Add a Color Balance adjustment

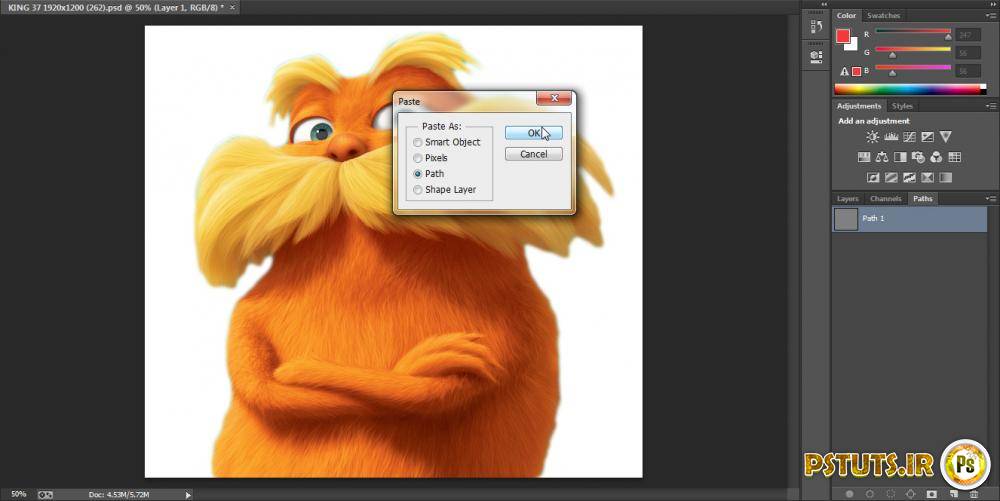881,157
